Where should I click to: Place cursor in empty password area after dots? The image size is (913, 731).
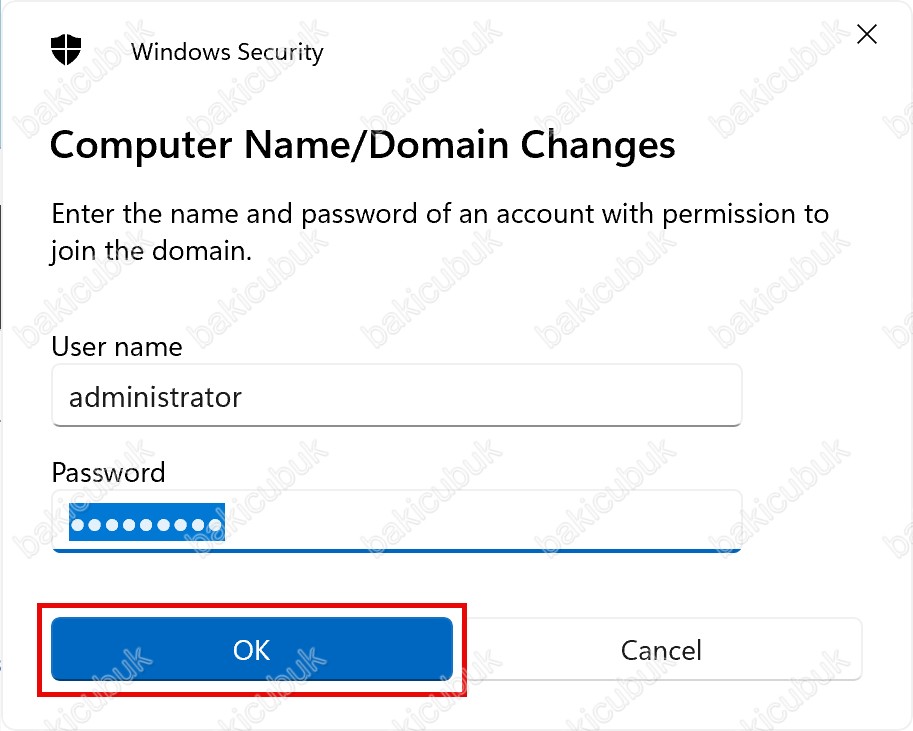(480, 522)
